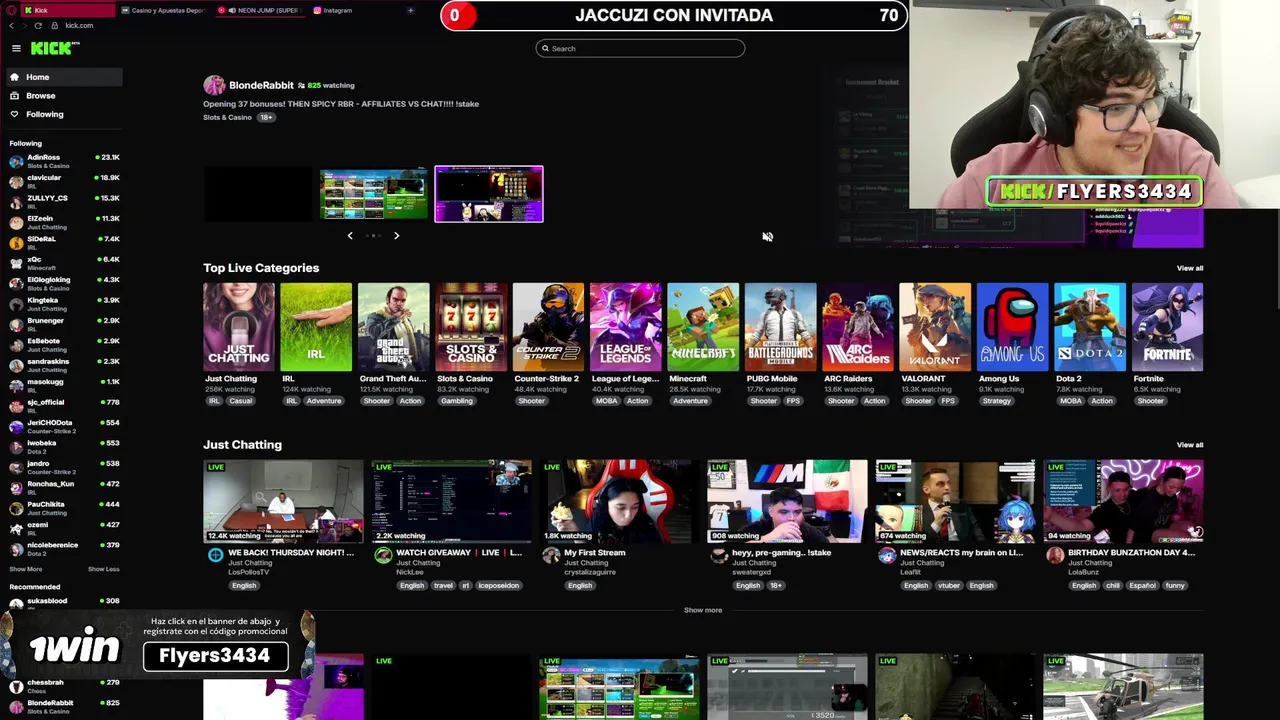The height and width of the screenshot is (720, 1280).
Task: Click NickLee channel avatar icon
Action: 383,556
